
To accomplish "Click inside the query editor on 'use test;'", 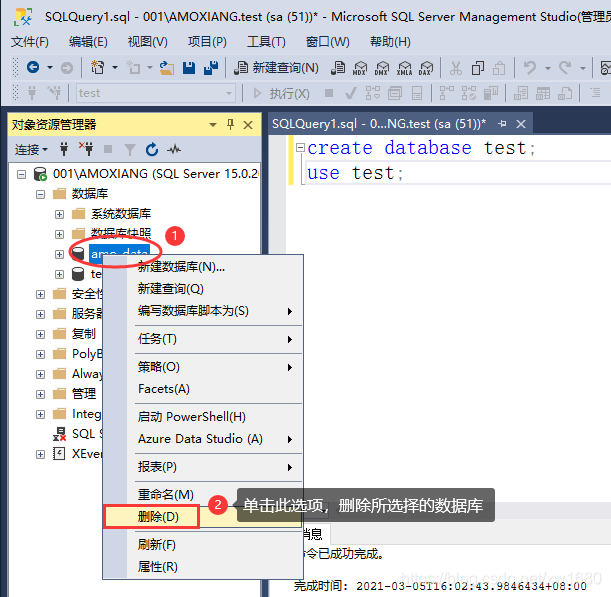I will click(x=355, y=173).
